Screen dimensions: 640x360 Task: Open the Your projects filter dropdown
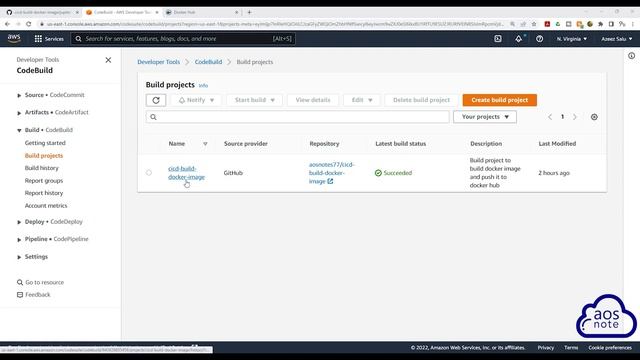pos(485,117)
